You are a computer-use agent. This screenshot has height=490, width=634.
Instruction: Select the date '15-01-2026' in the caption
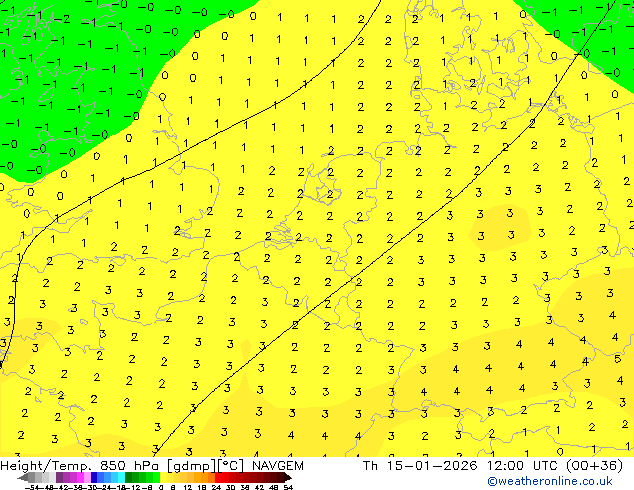point(431,466)
